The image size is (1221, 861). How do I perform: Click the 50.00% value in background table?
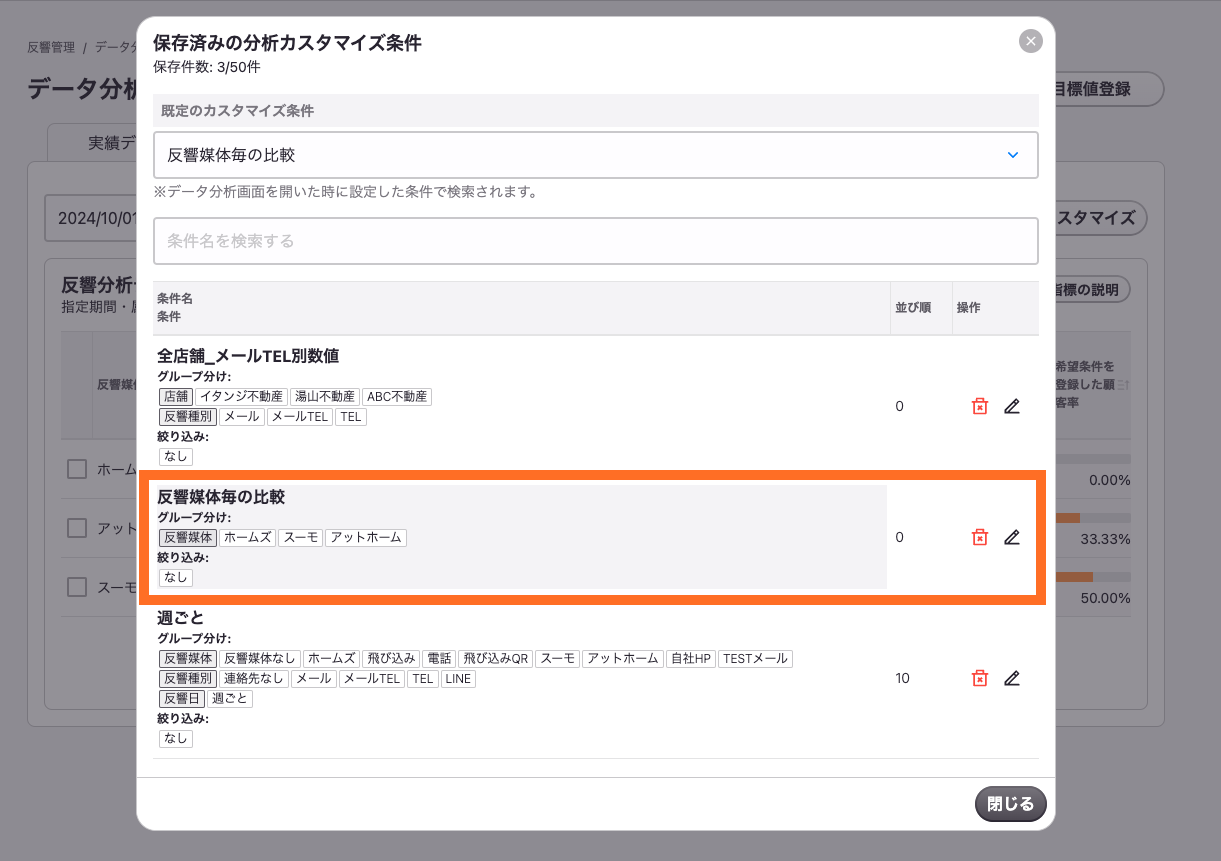[1105, 598]
